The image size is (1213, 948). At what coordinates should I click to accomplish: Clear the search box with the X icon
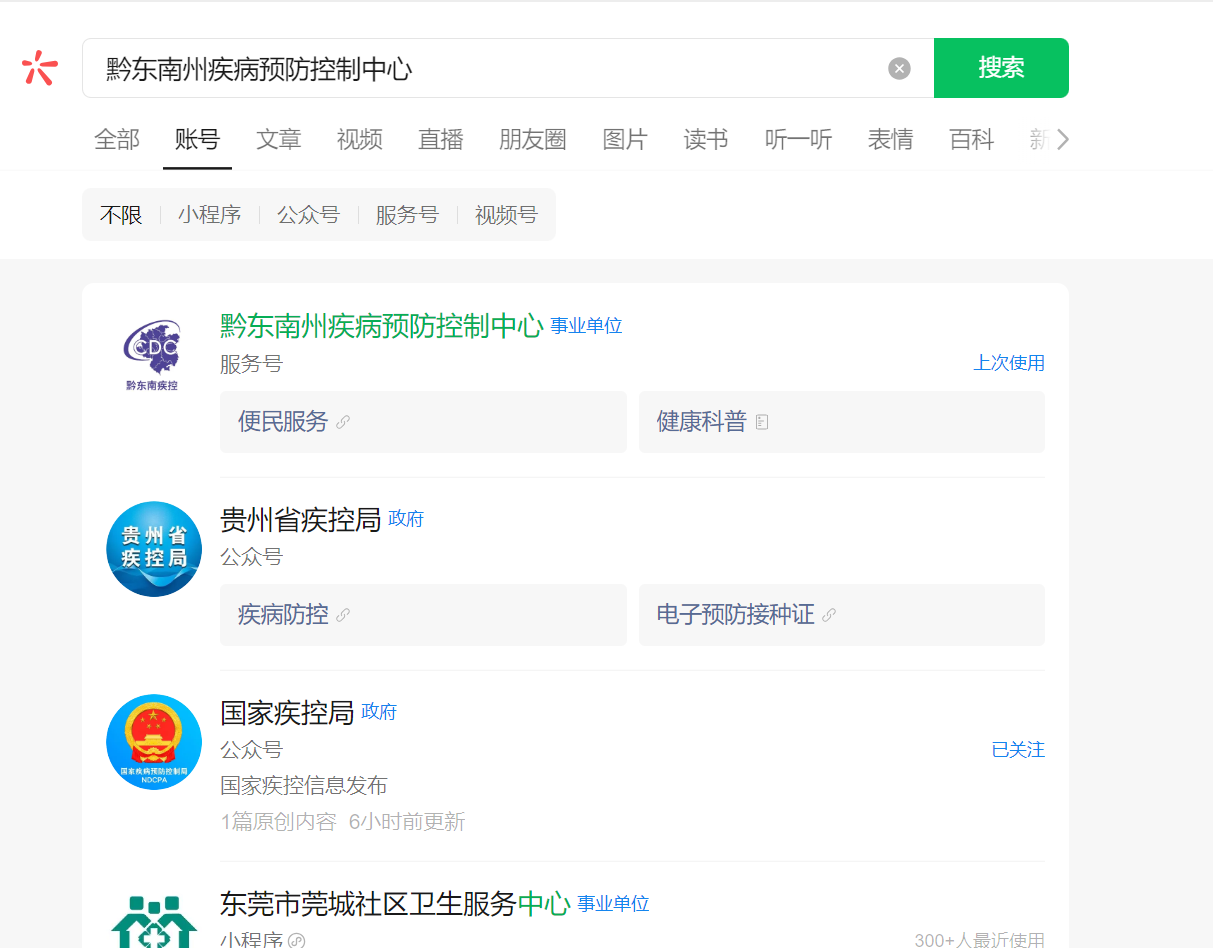(900, 68)
